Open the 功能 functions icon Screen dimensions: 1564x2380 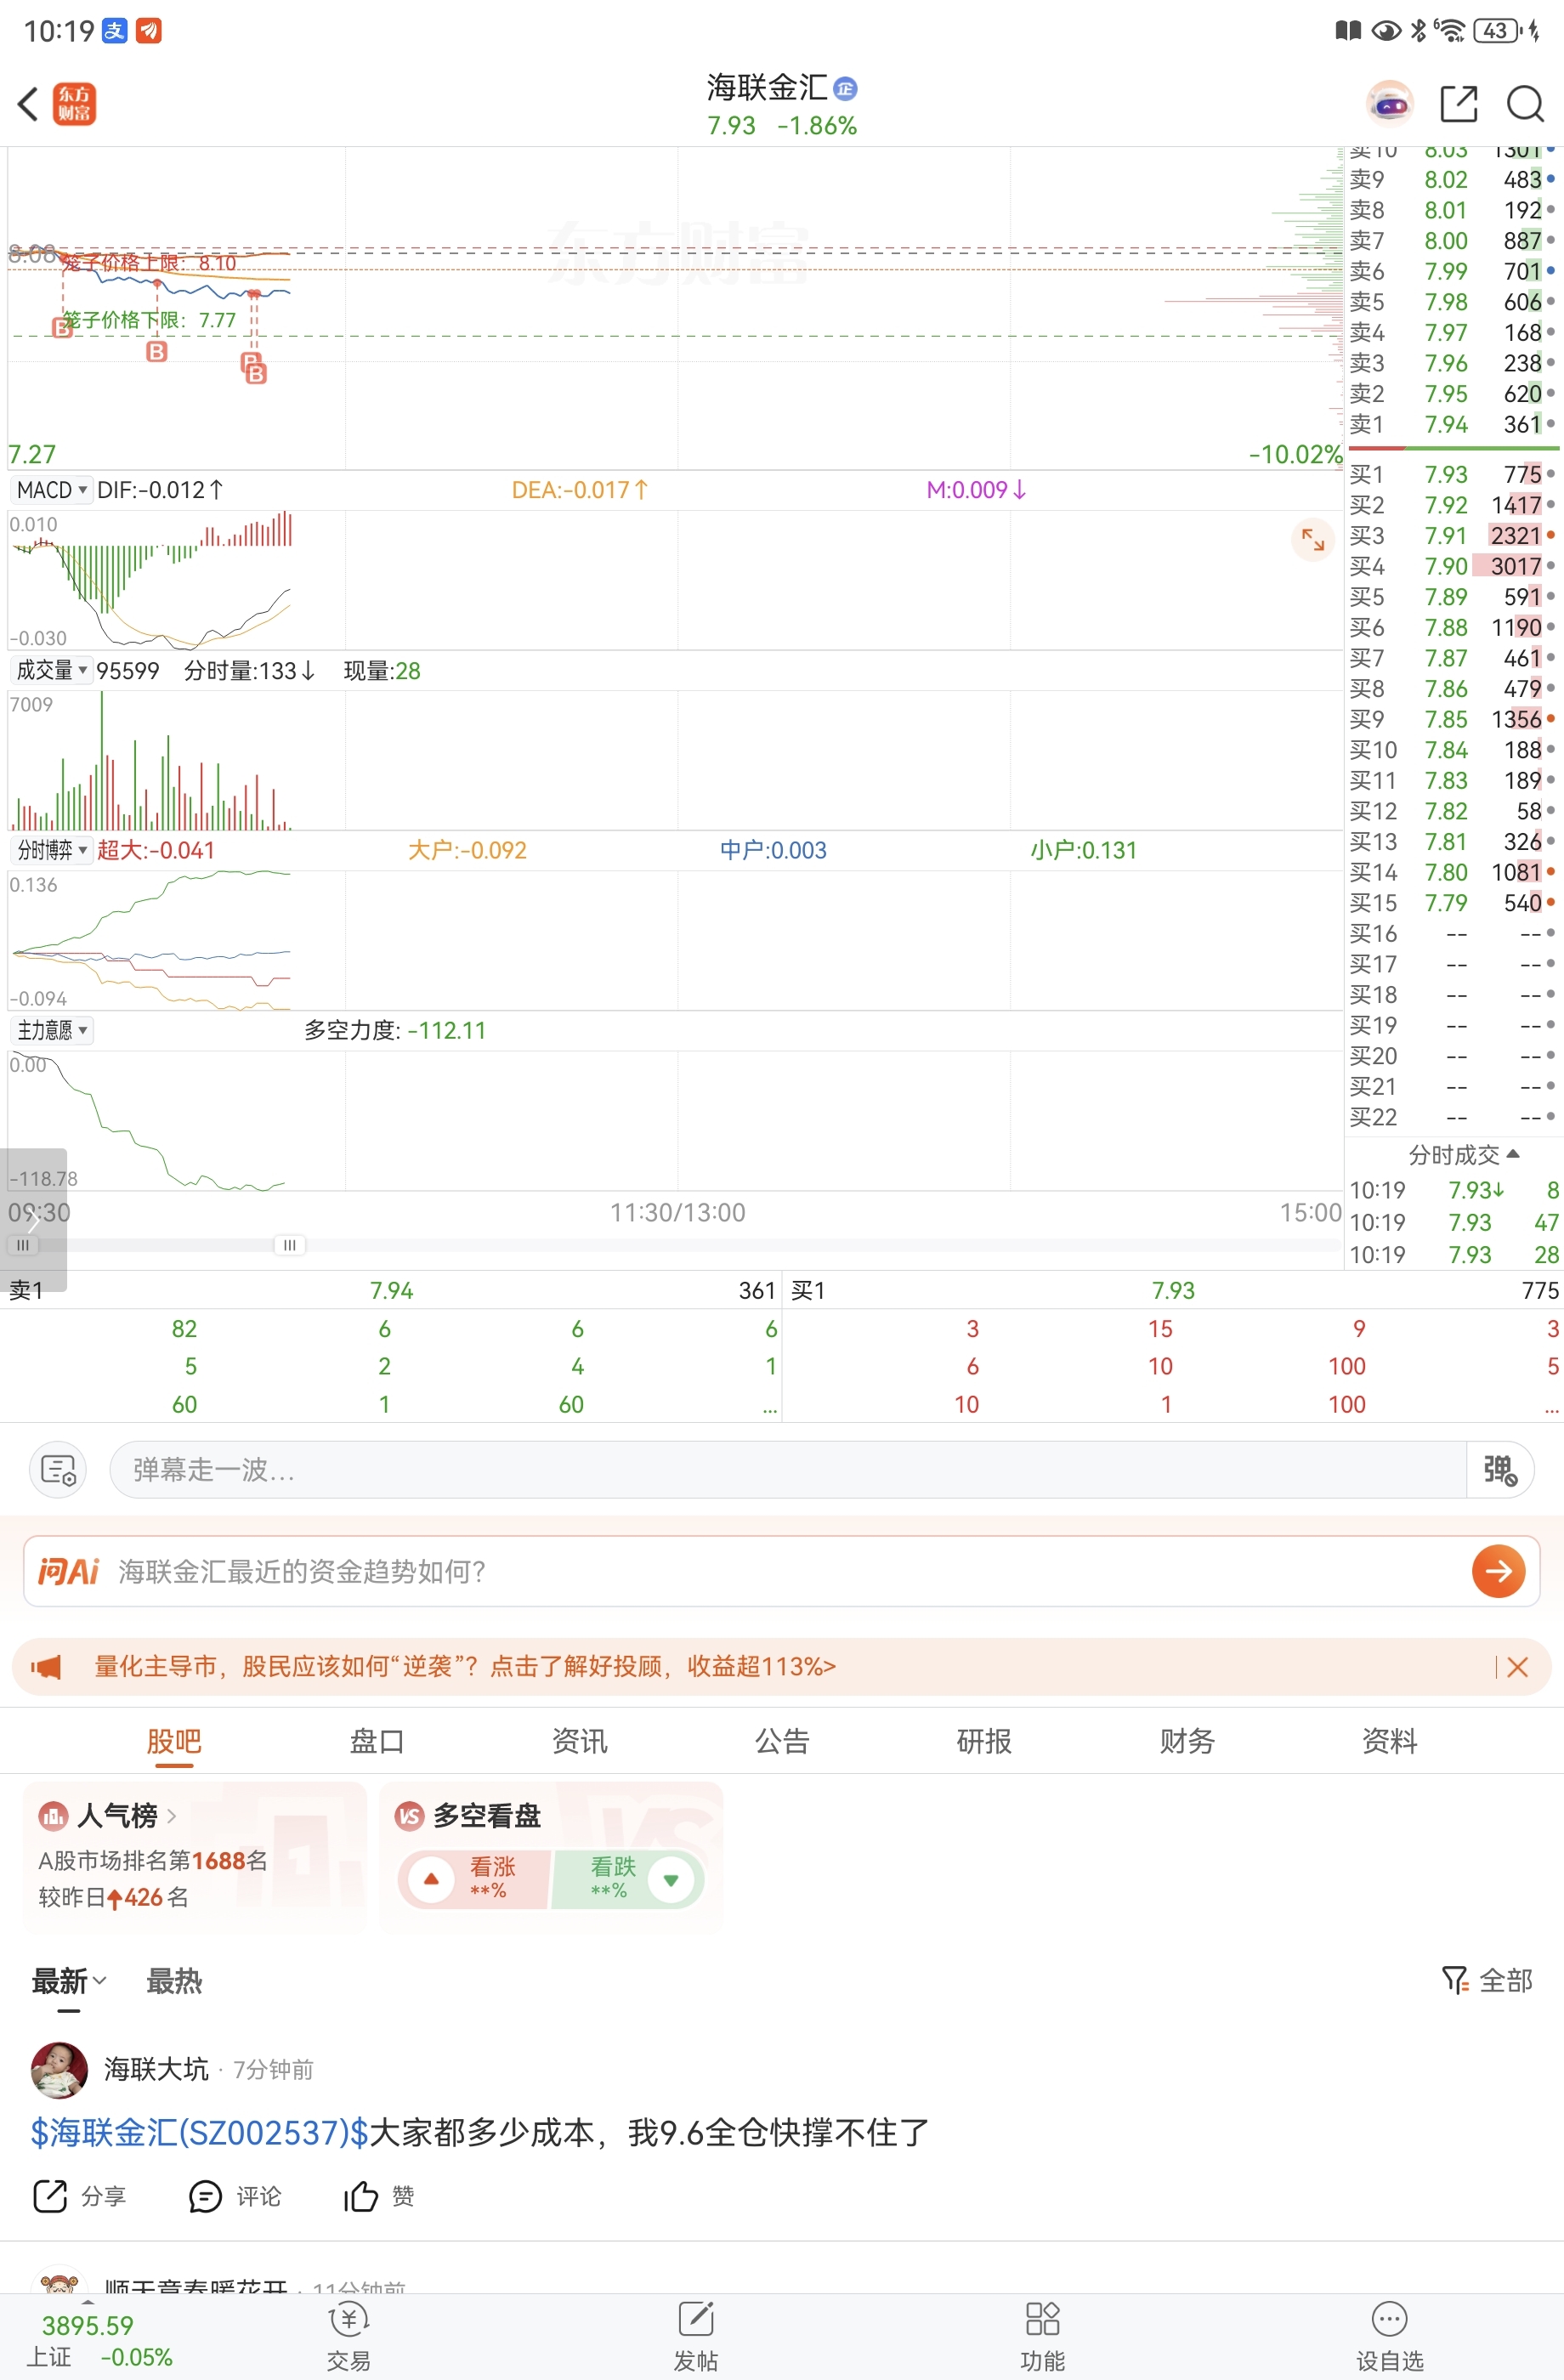1042,2319
